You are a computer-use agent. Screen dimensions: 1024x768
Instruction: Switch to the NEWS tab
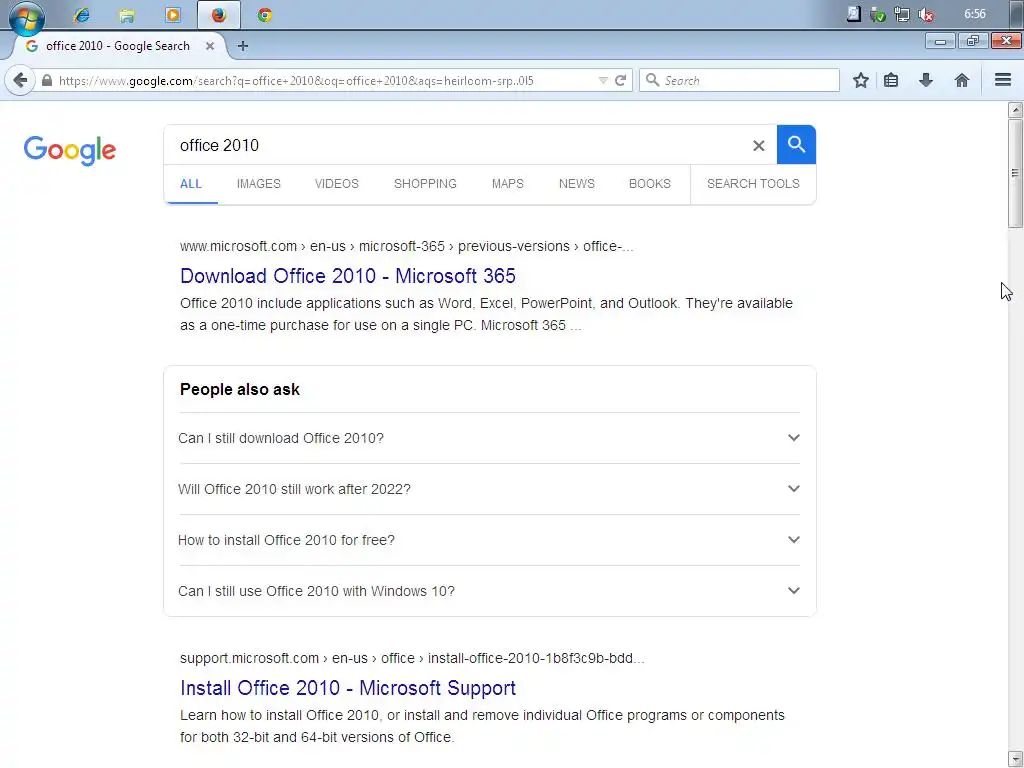tap(577, 184)
